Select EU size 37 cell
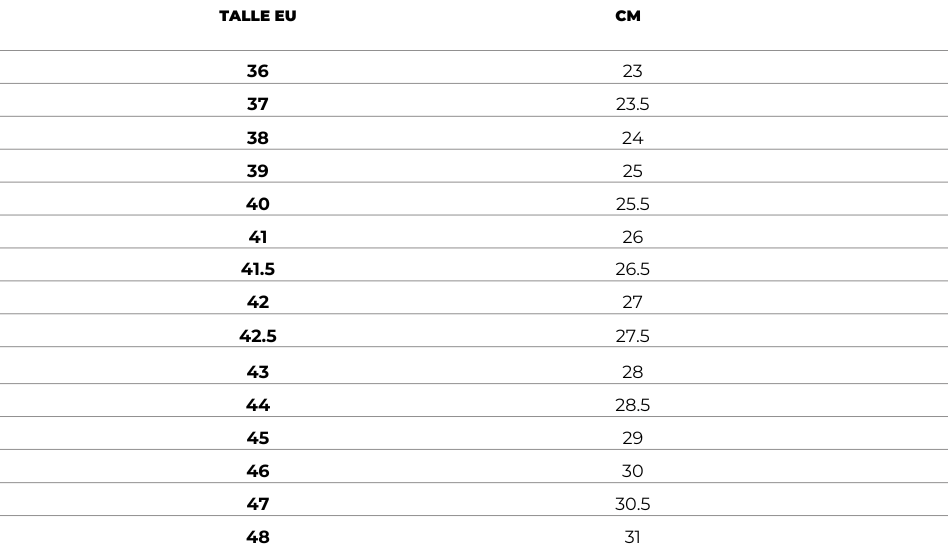948x557 pixels. click(x=258, y=104)
